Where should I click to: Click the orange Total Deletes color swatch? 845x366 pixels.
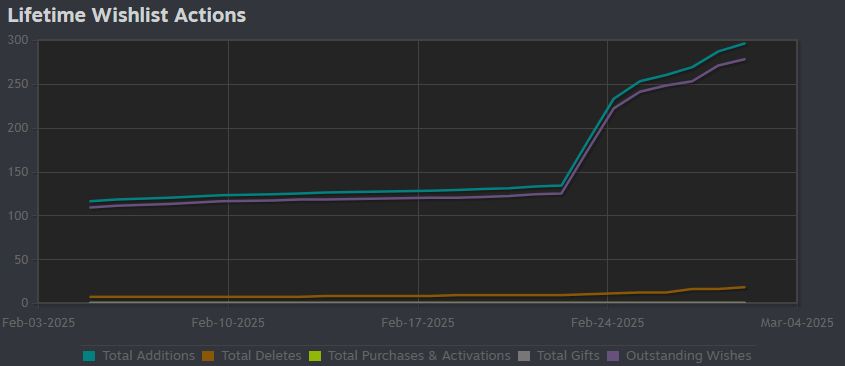click(x=208, y=356)
